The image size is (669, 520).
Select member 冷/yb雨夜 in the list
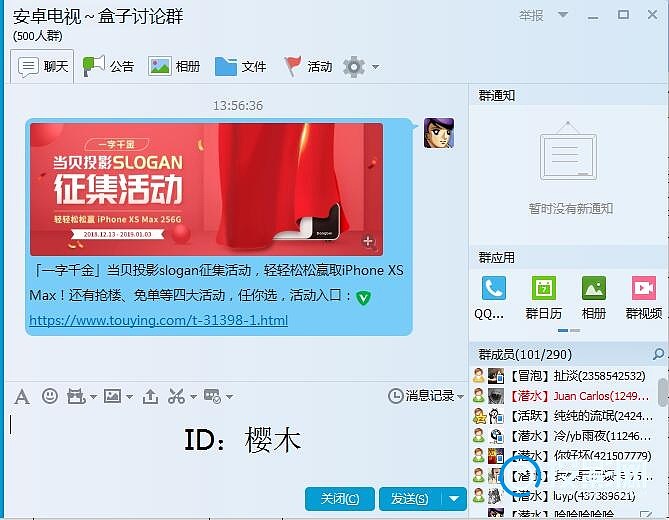tap(565, 436)
